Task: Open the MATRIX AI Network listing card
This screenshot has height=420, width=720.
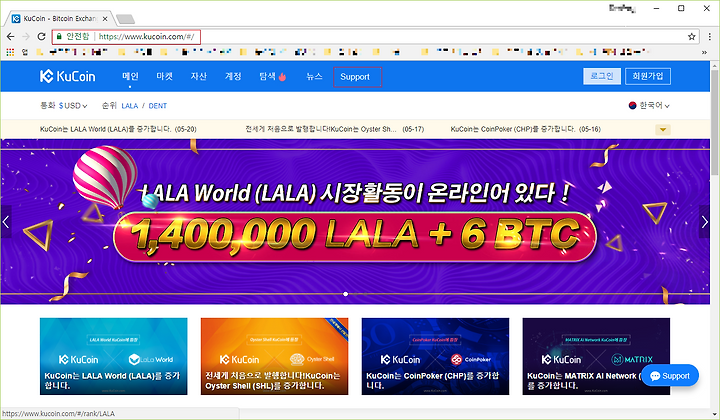Action: (596, 356)
